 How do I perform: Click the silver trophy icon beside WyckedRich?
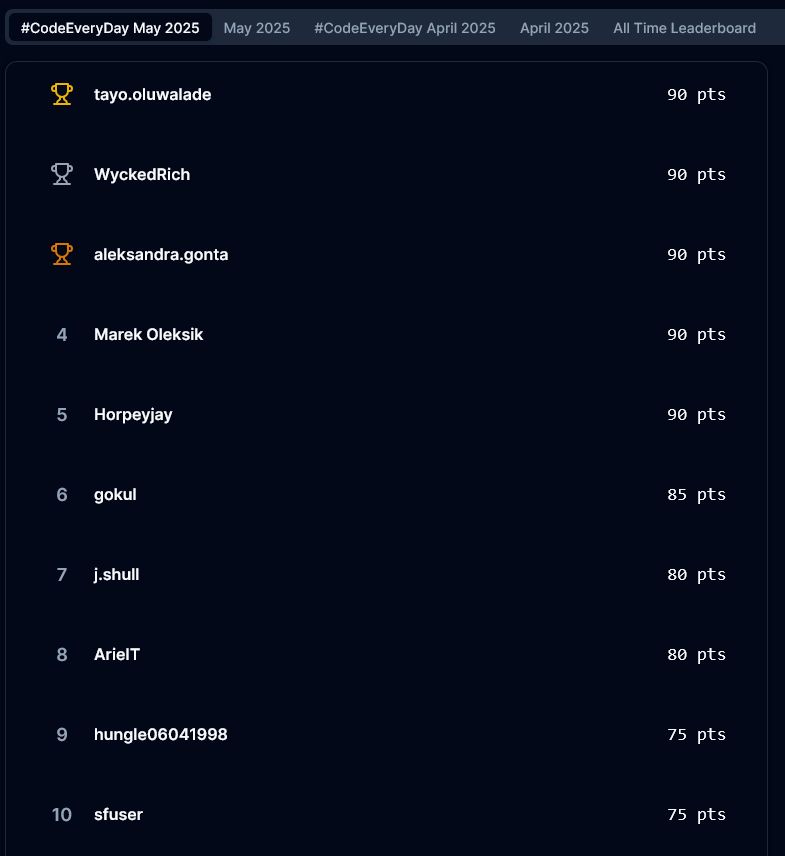pyautogui.click(x=62, y=174)
